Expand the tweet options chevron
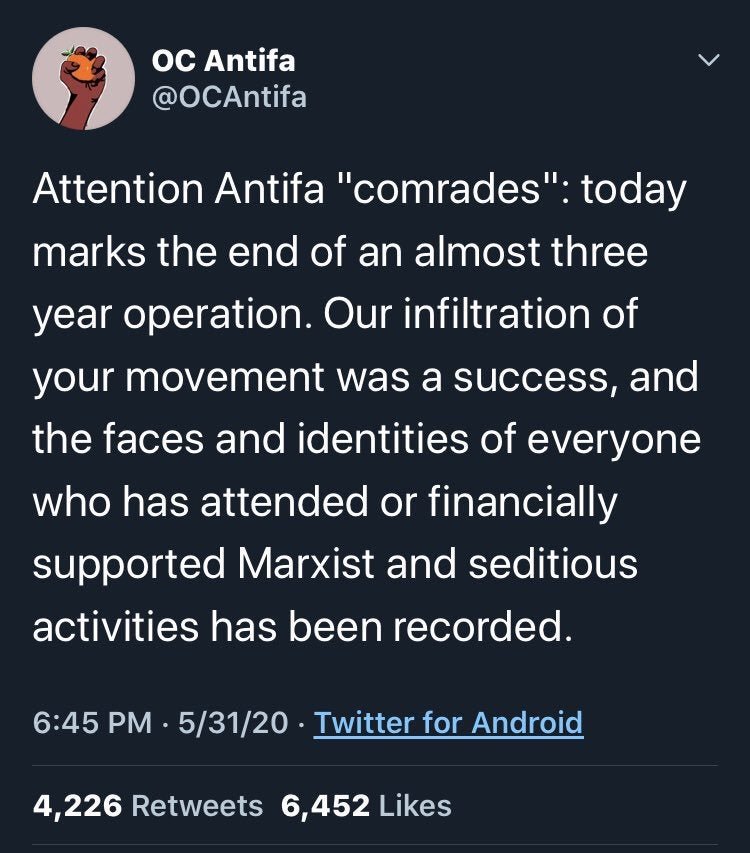 [x=707, y=61]
